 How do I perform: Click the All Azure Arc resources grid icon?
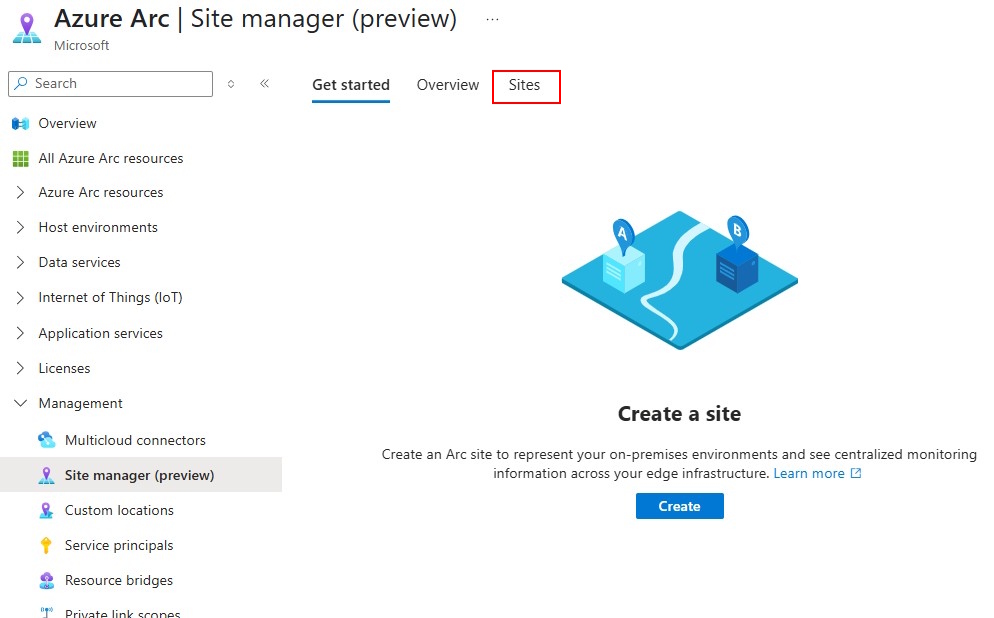(x=21, y=158)
